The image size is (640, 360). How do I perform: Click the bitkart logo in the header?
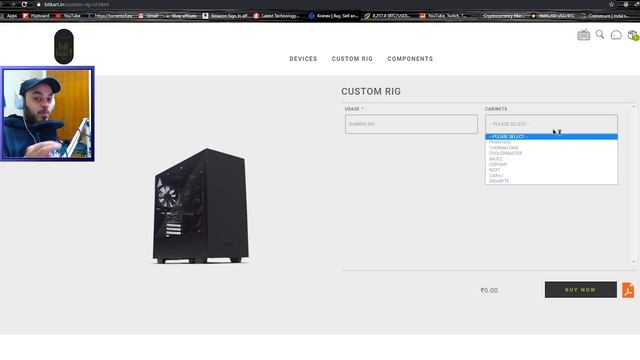click(64, 47)
